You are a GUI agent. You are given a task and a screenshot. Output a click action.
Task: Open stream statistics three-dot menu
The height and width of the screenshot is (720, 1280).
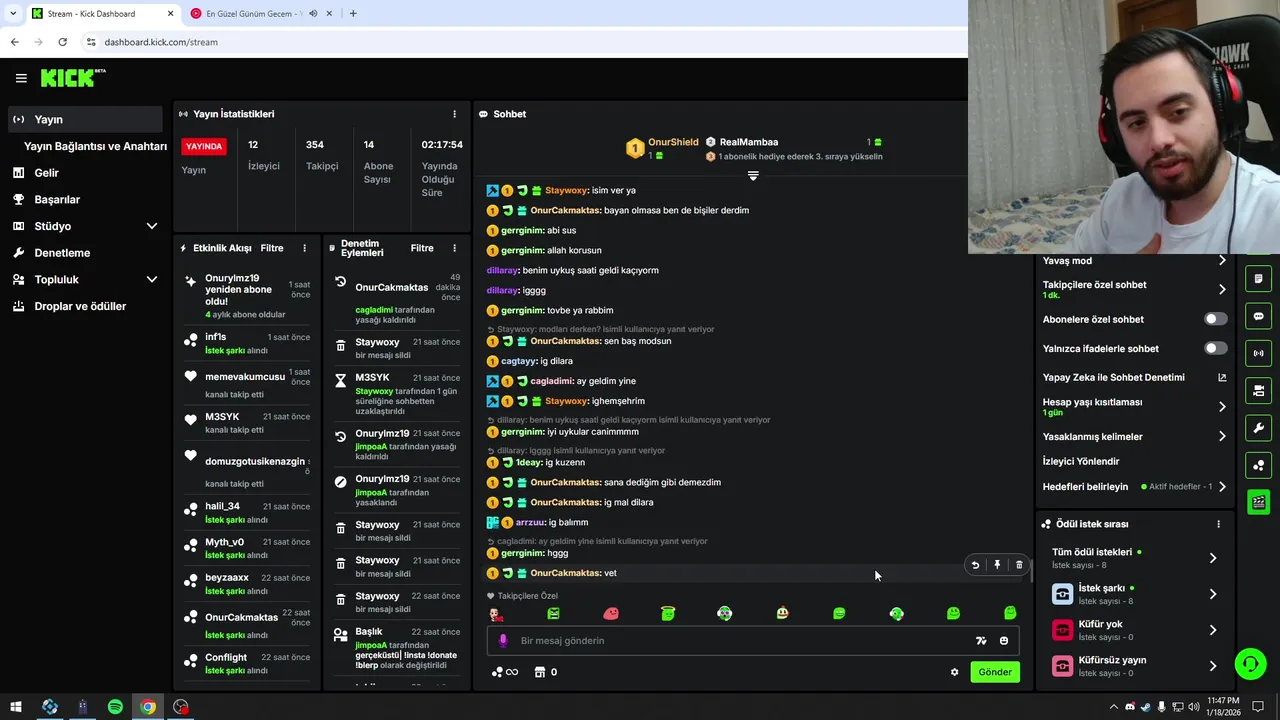pyautogui.click(x=454, y=114)
